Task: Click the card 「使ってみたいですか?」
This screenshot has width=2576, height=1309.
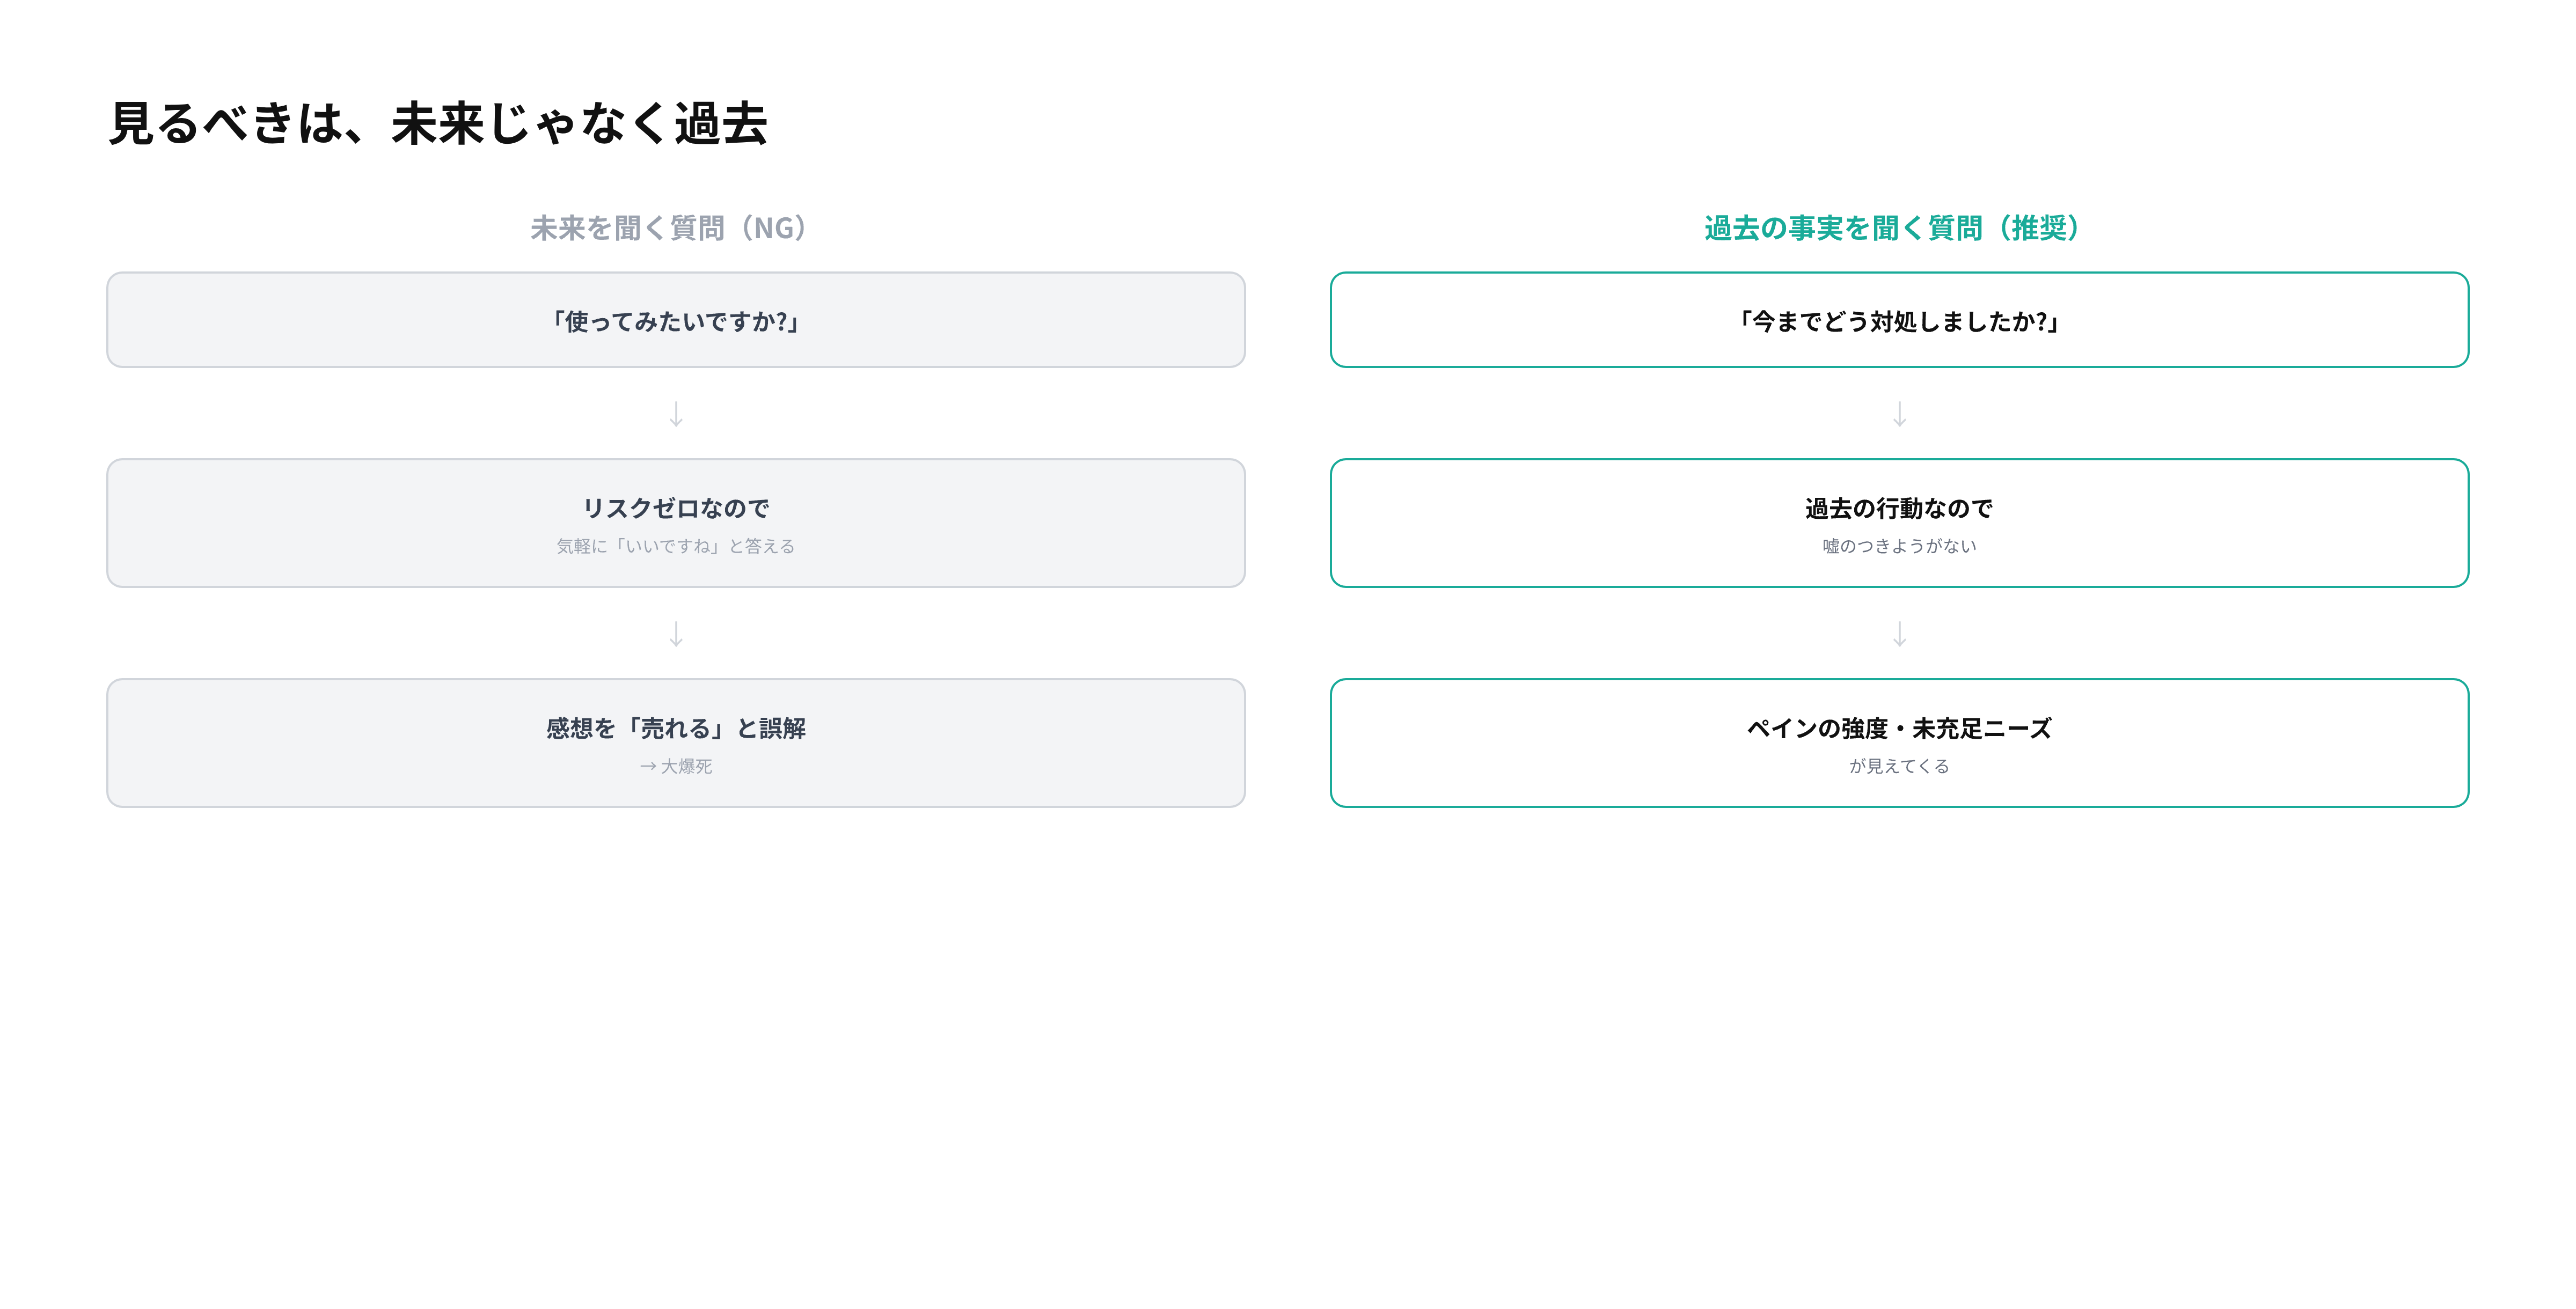Action: pyautogui.click(x=676, y=320)
